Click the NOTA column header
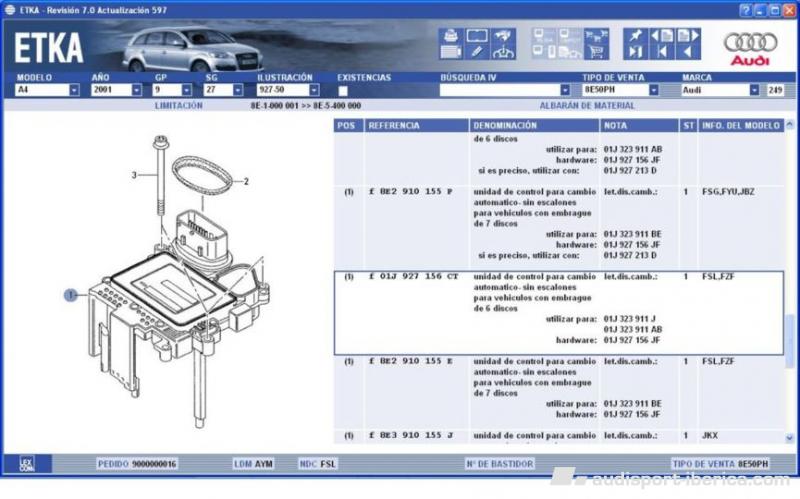The height and width of the screenshot is (499, 800). 639,126
